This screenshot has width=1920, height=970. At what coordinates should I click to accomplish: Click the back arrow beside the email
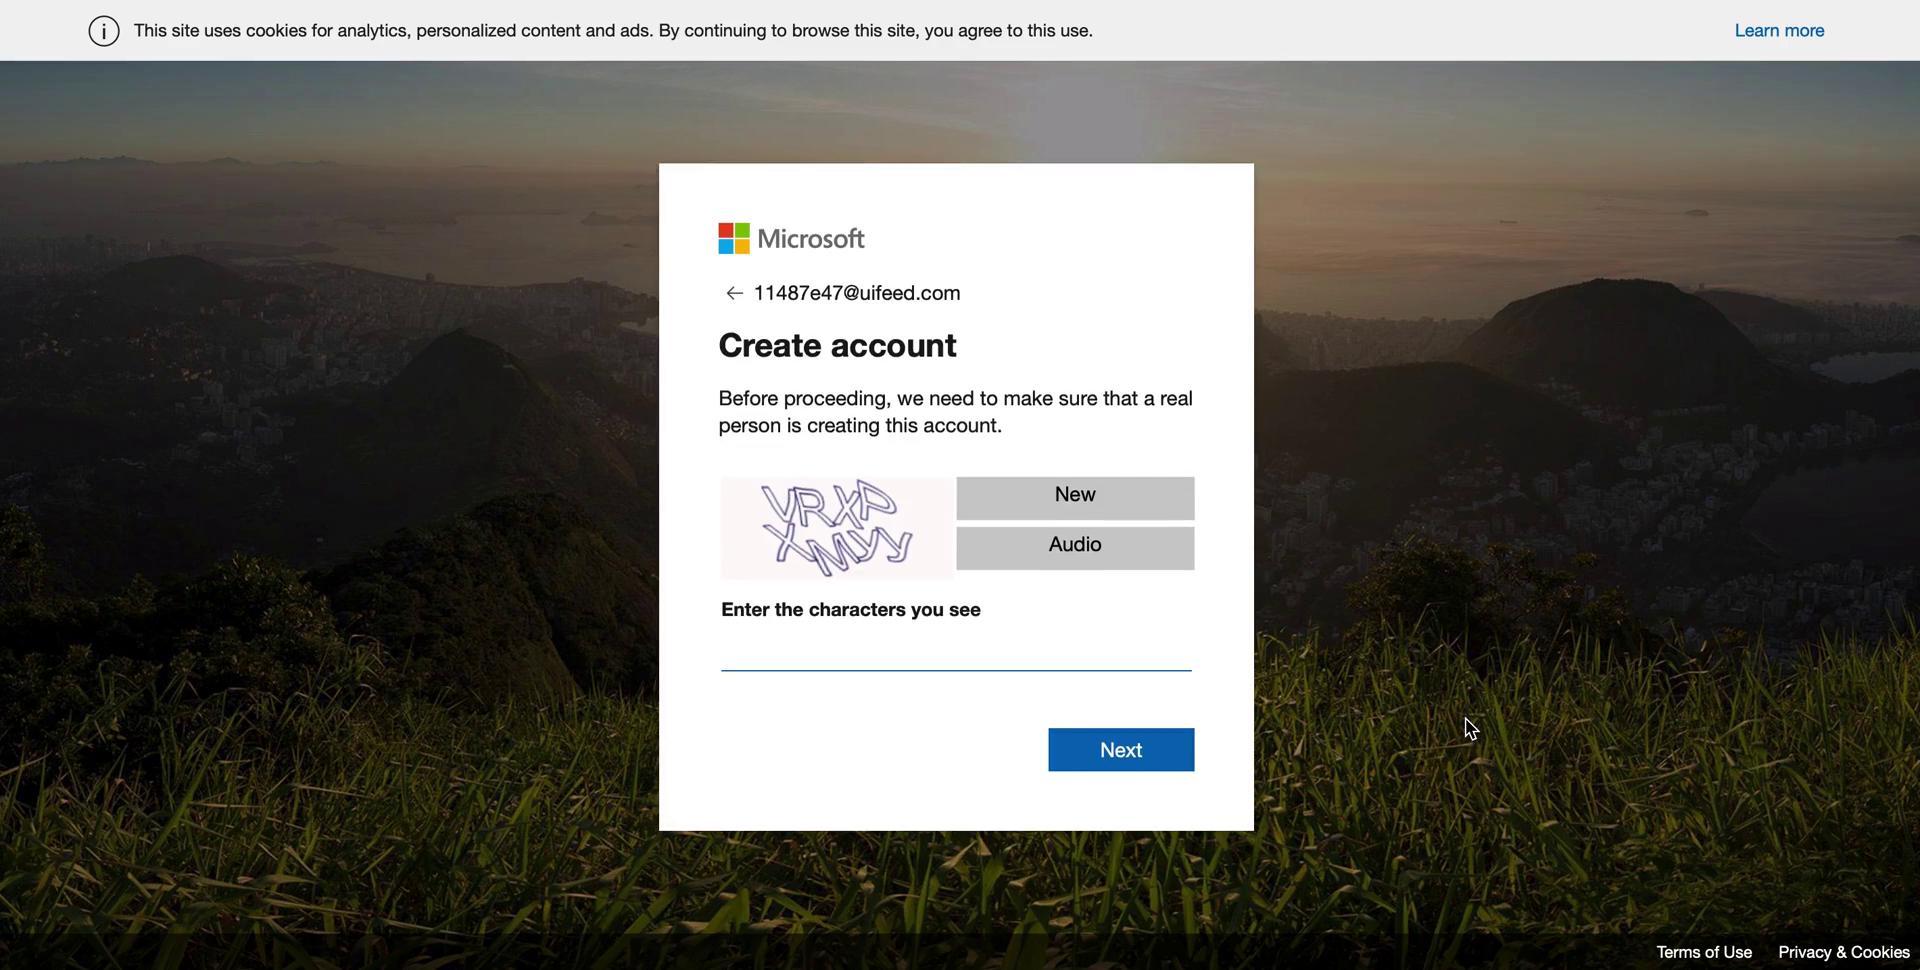pos(734,293)
